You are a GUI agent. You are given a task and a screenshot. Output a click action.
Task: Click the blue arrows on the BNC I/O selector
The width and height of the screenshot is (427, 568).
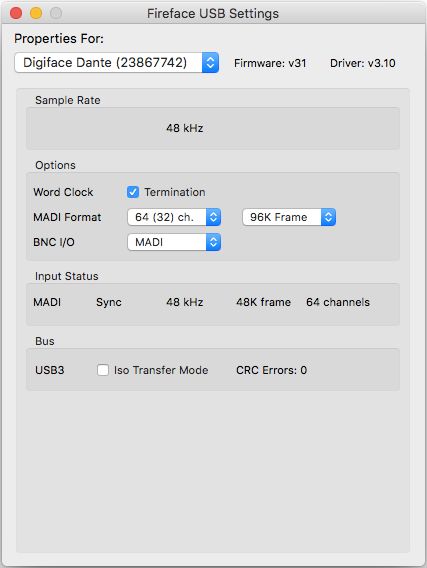(x=213, y=242)
